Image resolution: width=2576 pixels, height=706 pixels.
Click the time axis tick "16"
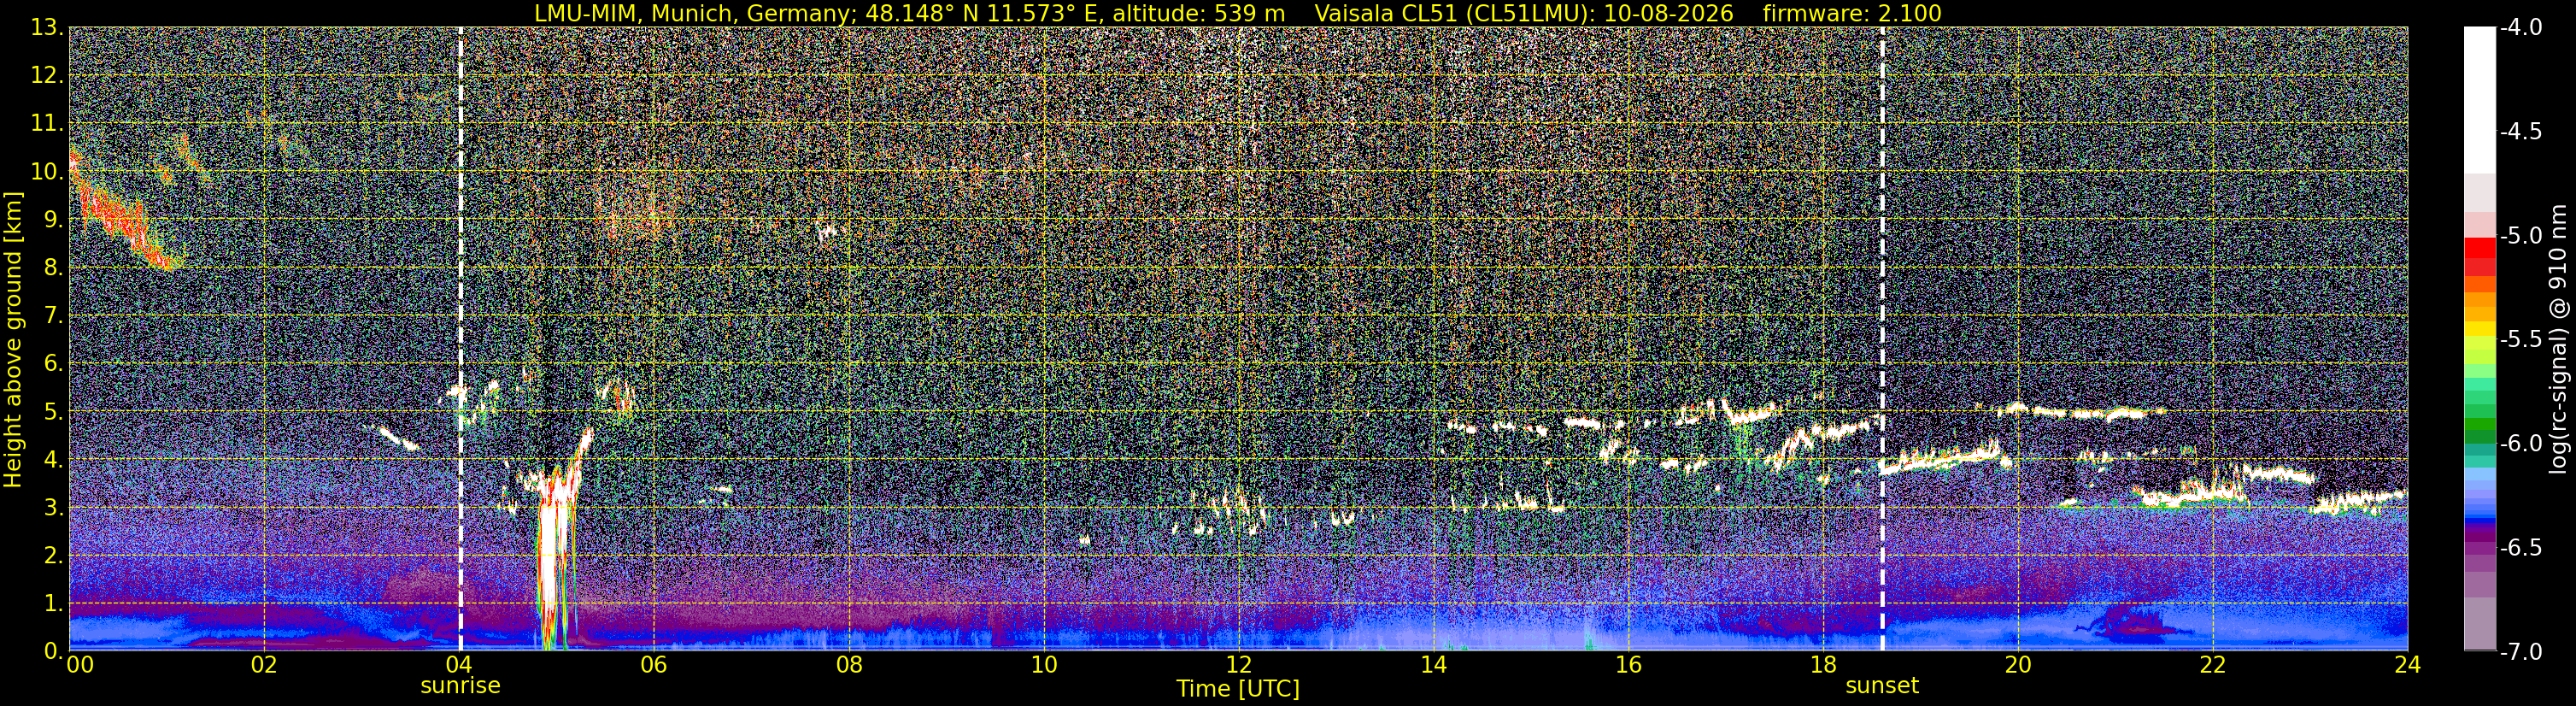click(x=1628, y=665)
